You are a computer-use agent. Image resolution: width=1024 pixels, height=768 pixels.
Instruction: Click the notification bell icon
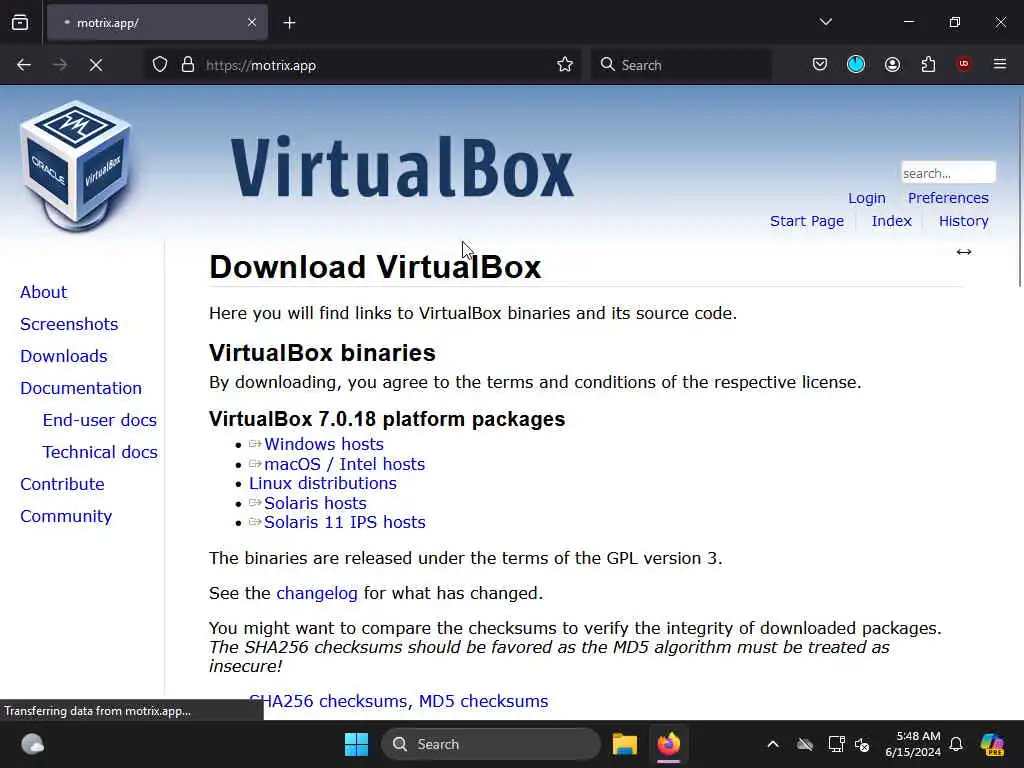tap(956, 744)
